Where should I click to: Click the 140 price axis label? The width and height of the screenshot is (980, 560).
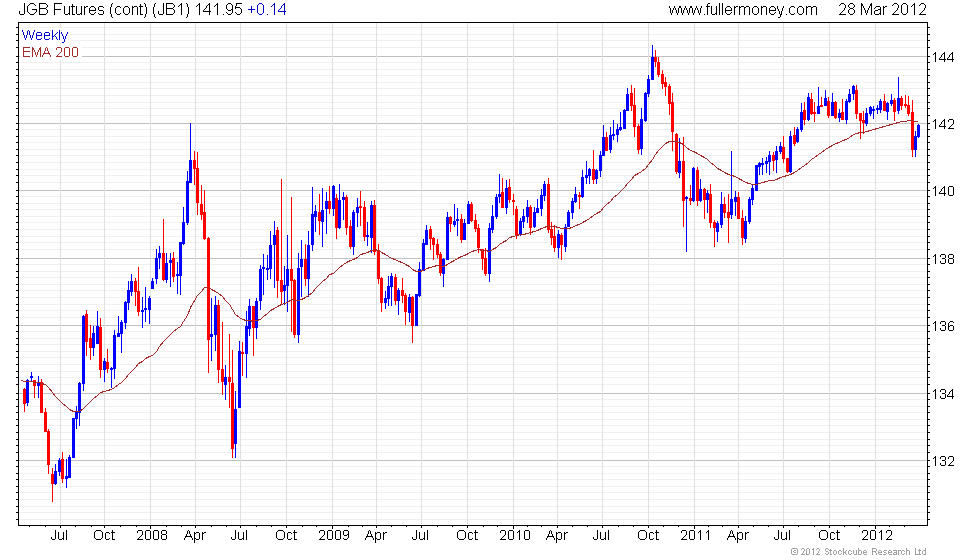[945, 191]
